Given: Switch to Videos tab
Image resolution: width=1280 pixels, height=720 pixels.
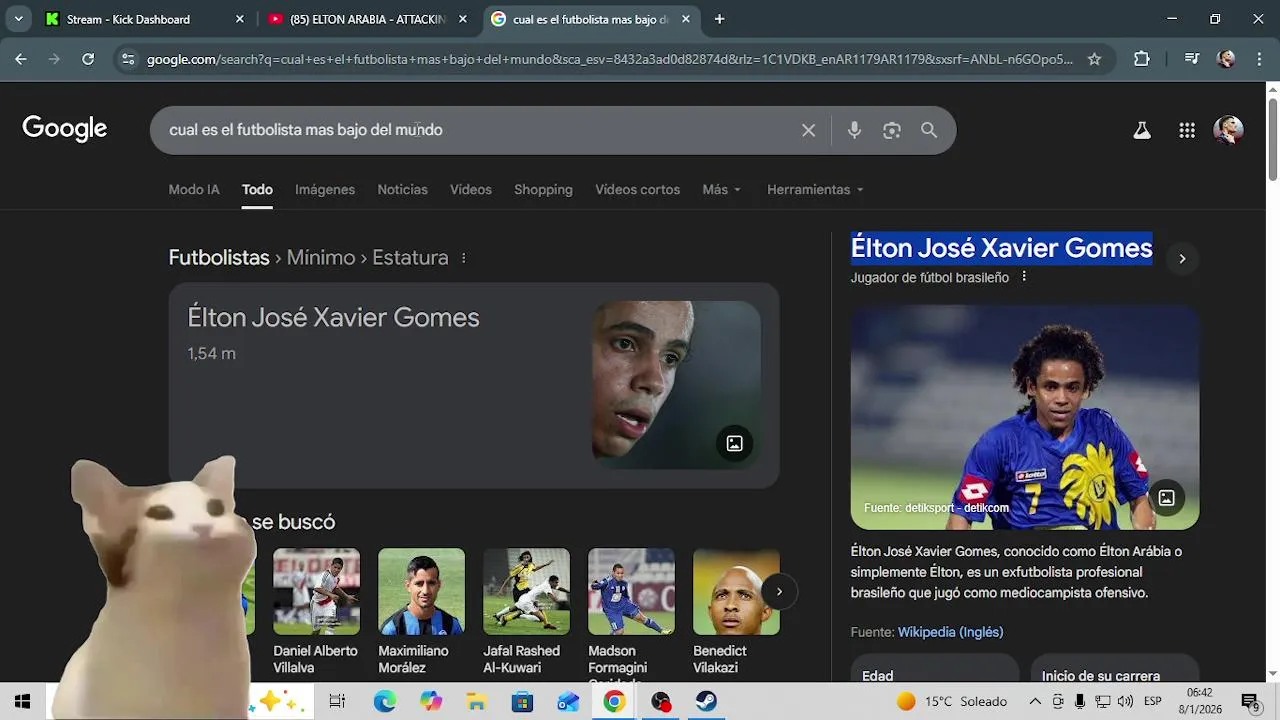Looking at the screenshot, I should pyautogui.click(x=471, y=190).
